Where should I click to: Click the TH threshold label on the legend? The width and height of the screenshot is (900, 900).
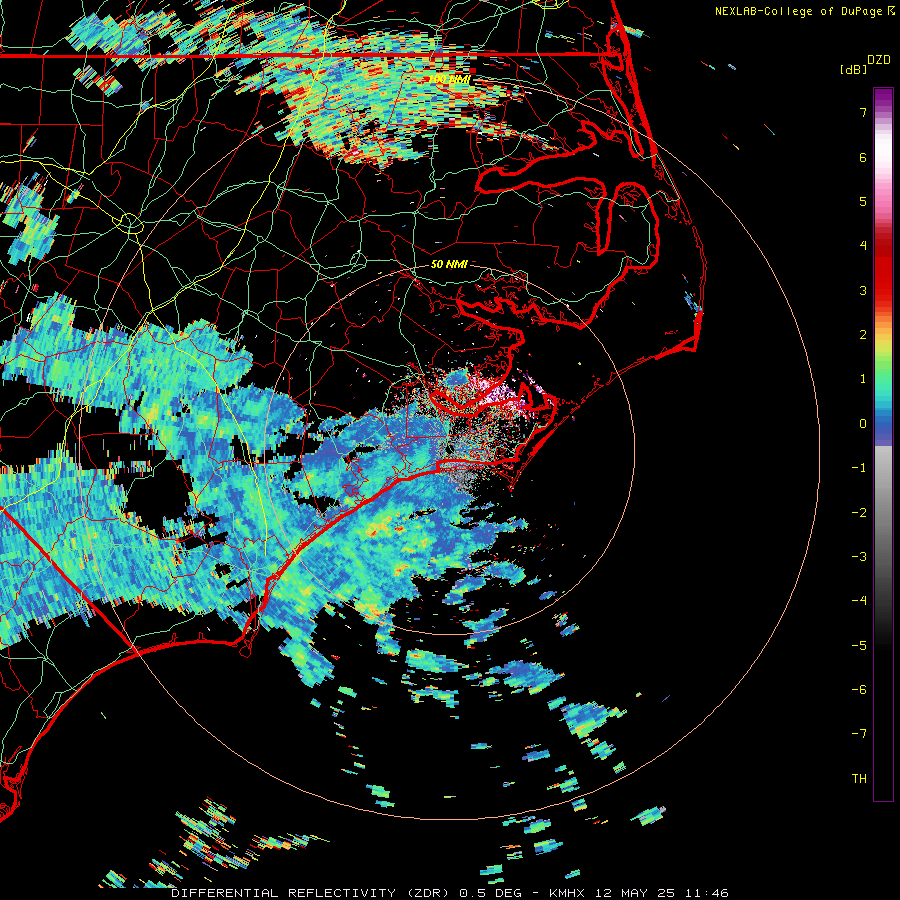coord(859,779)
